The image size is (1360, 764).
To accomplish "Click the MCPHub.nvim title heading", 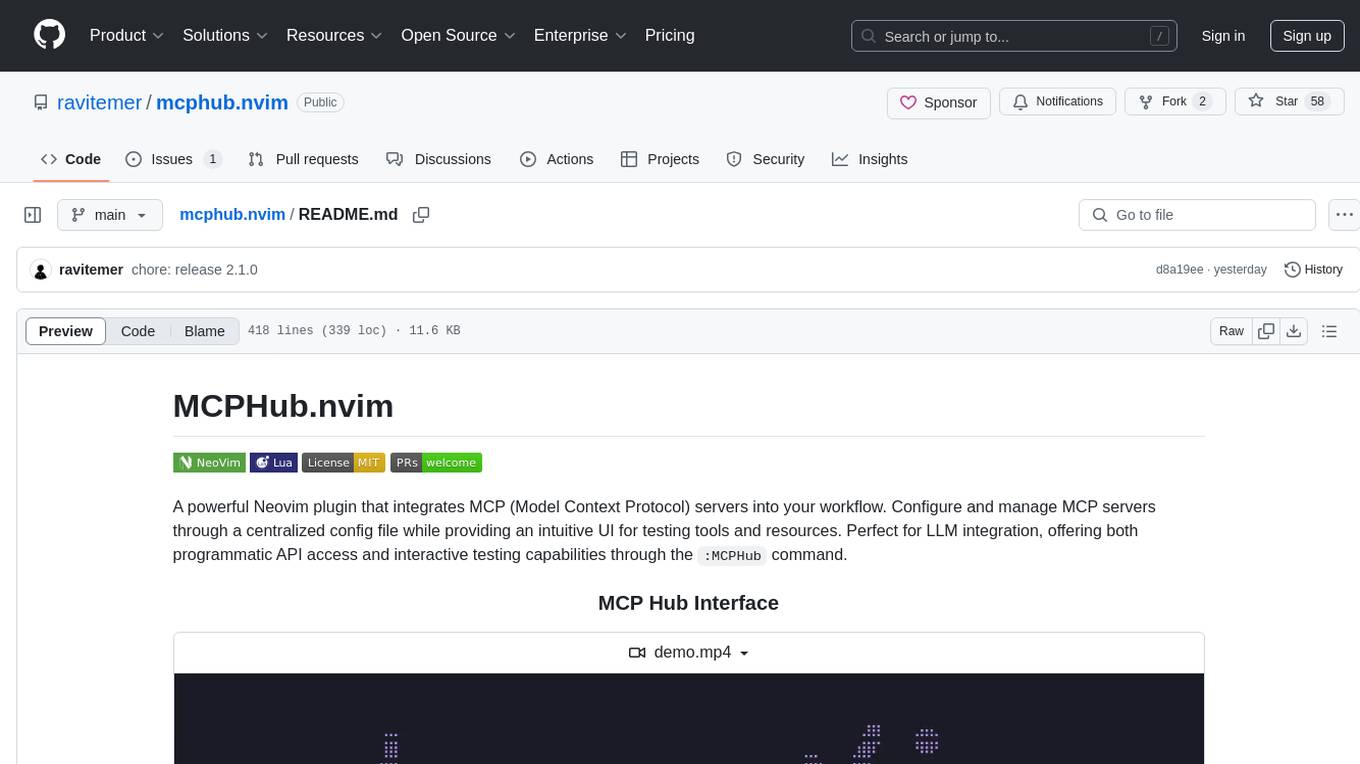I will click(x=283, y=406).
